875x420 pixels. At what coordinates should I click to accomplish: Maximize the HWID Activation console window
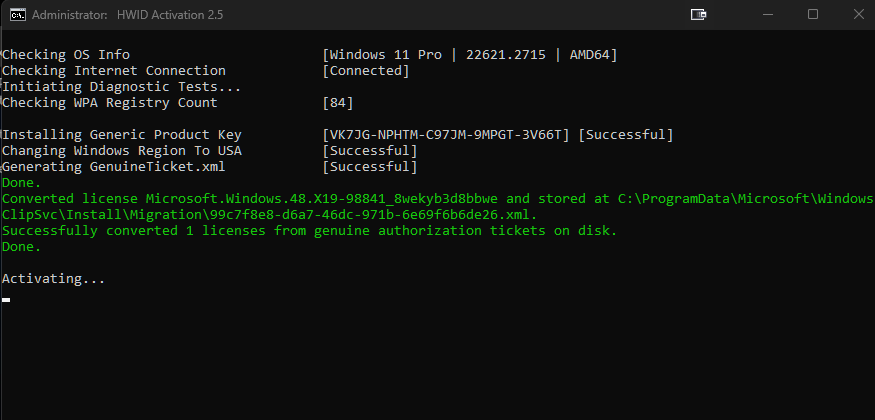[x=812, y=15]
